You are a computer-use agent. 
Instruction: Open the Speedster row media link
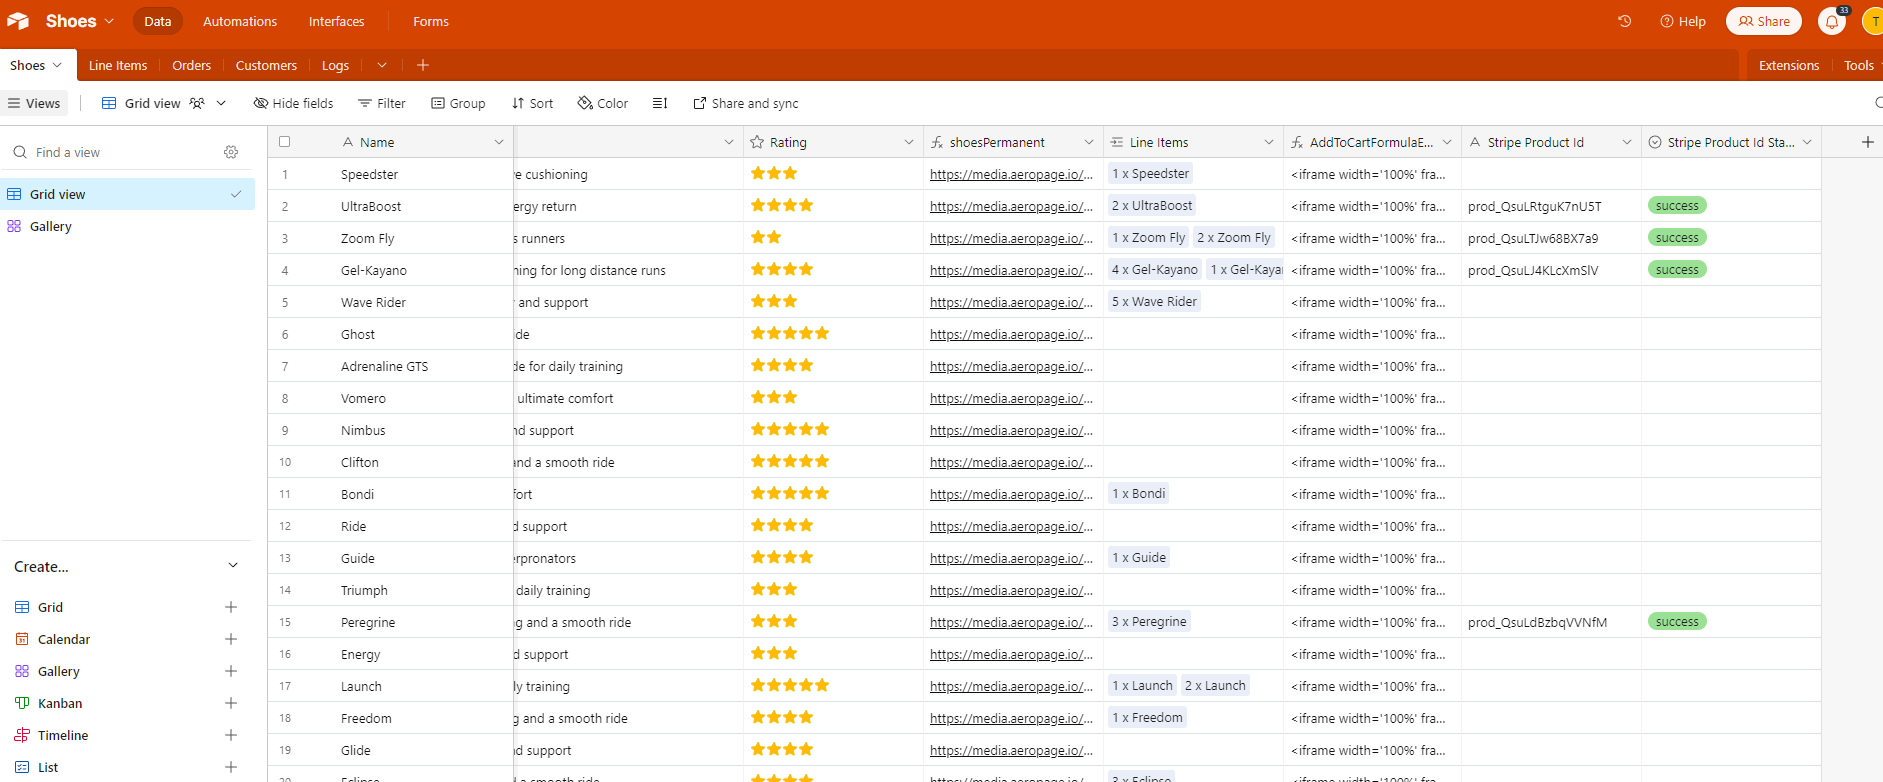coord(1011,174)
